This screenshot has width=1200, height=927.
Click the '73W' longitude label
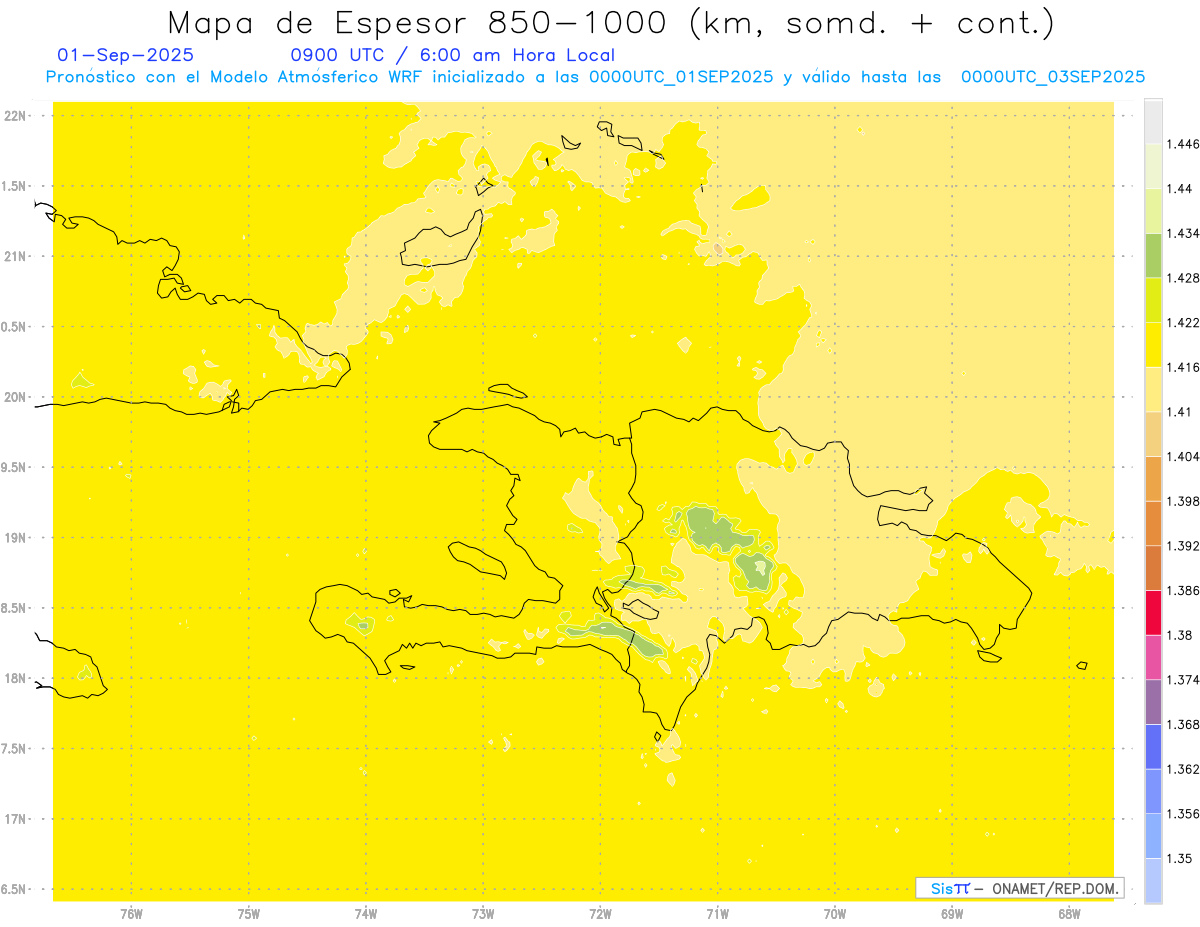tap(483, 913)
